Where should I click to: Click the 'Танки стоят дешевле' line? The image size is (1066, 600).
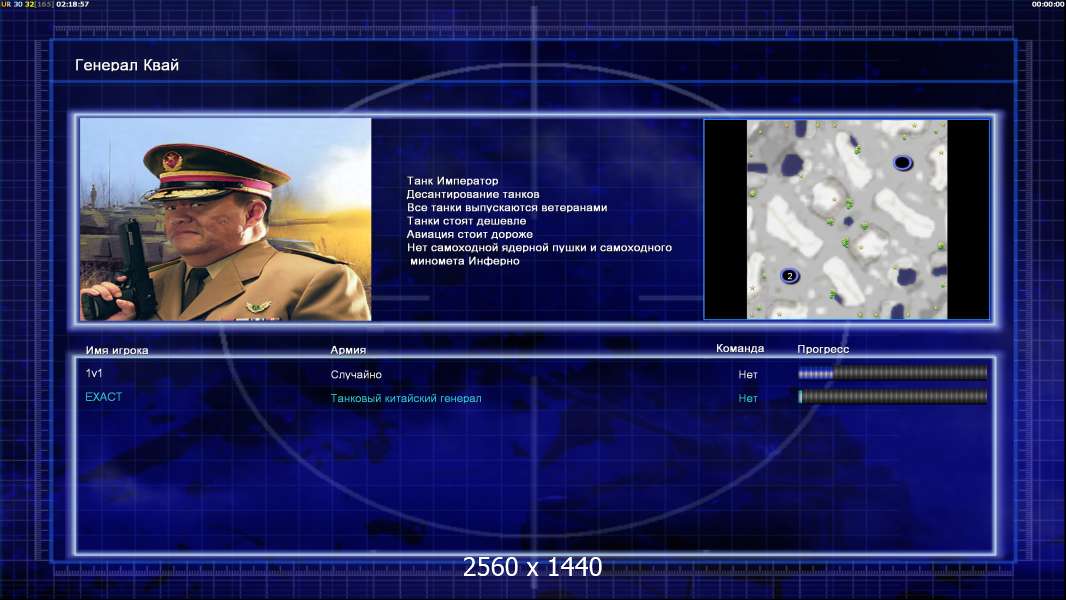[466, 221]
